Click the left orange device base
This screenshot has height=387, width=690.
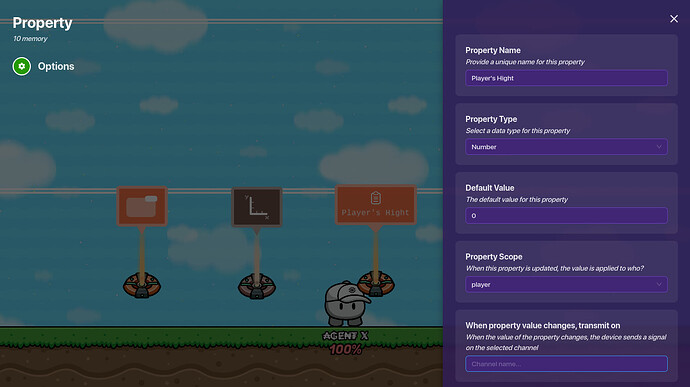pos(142,285)
